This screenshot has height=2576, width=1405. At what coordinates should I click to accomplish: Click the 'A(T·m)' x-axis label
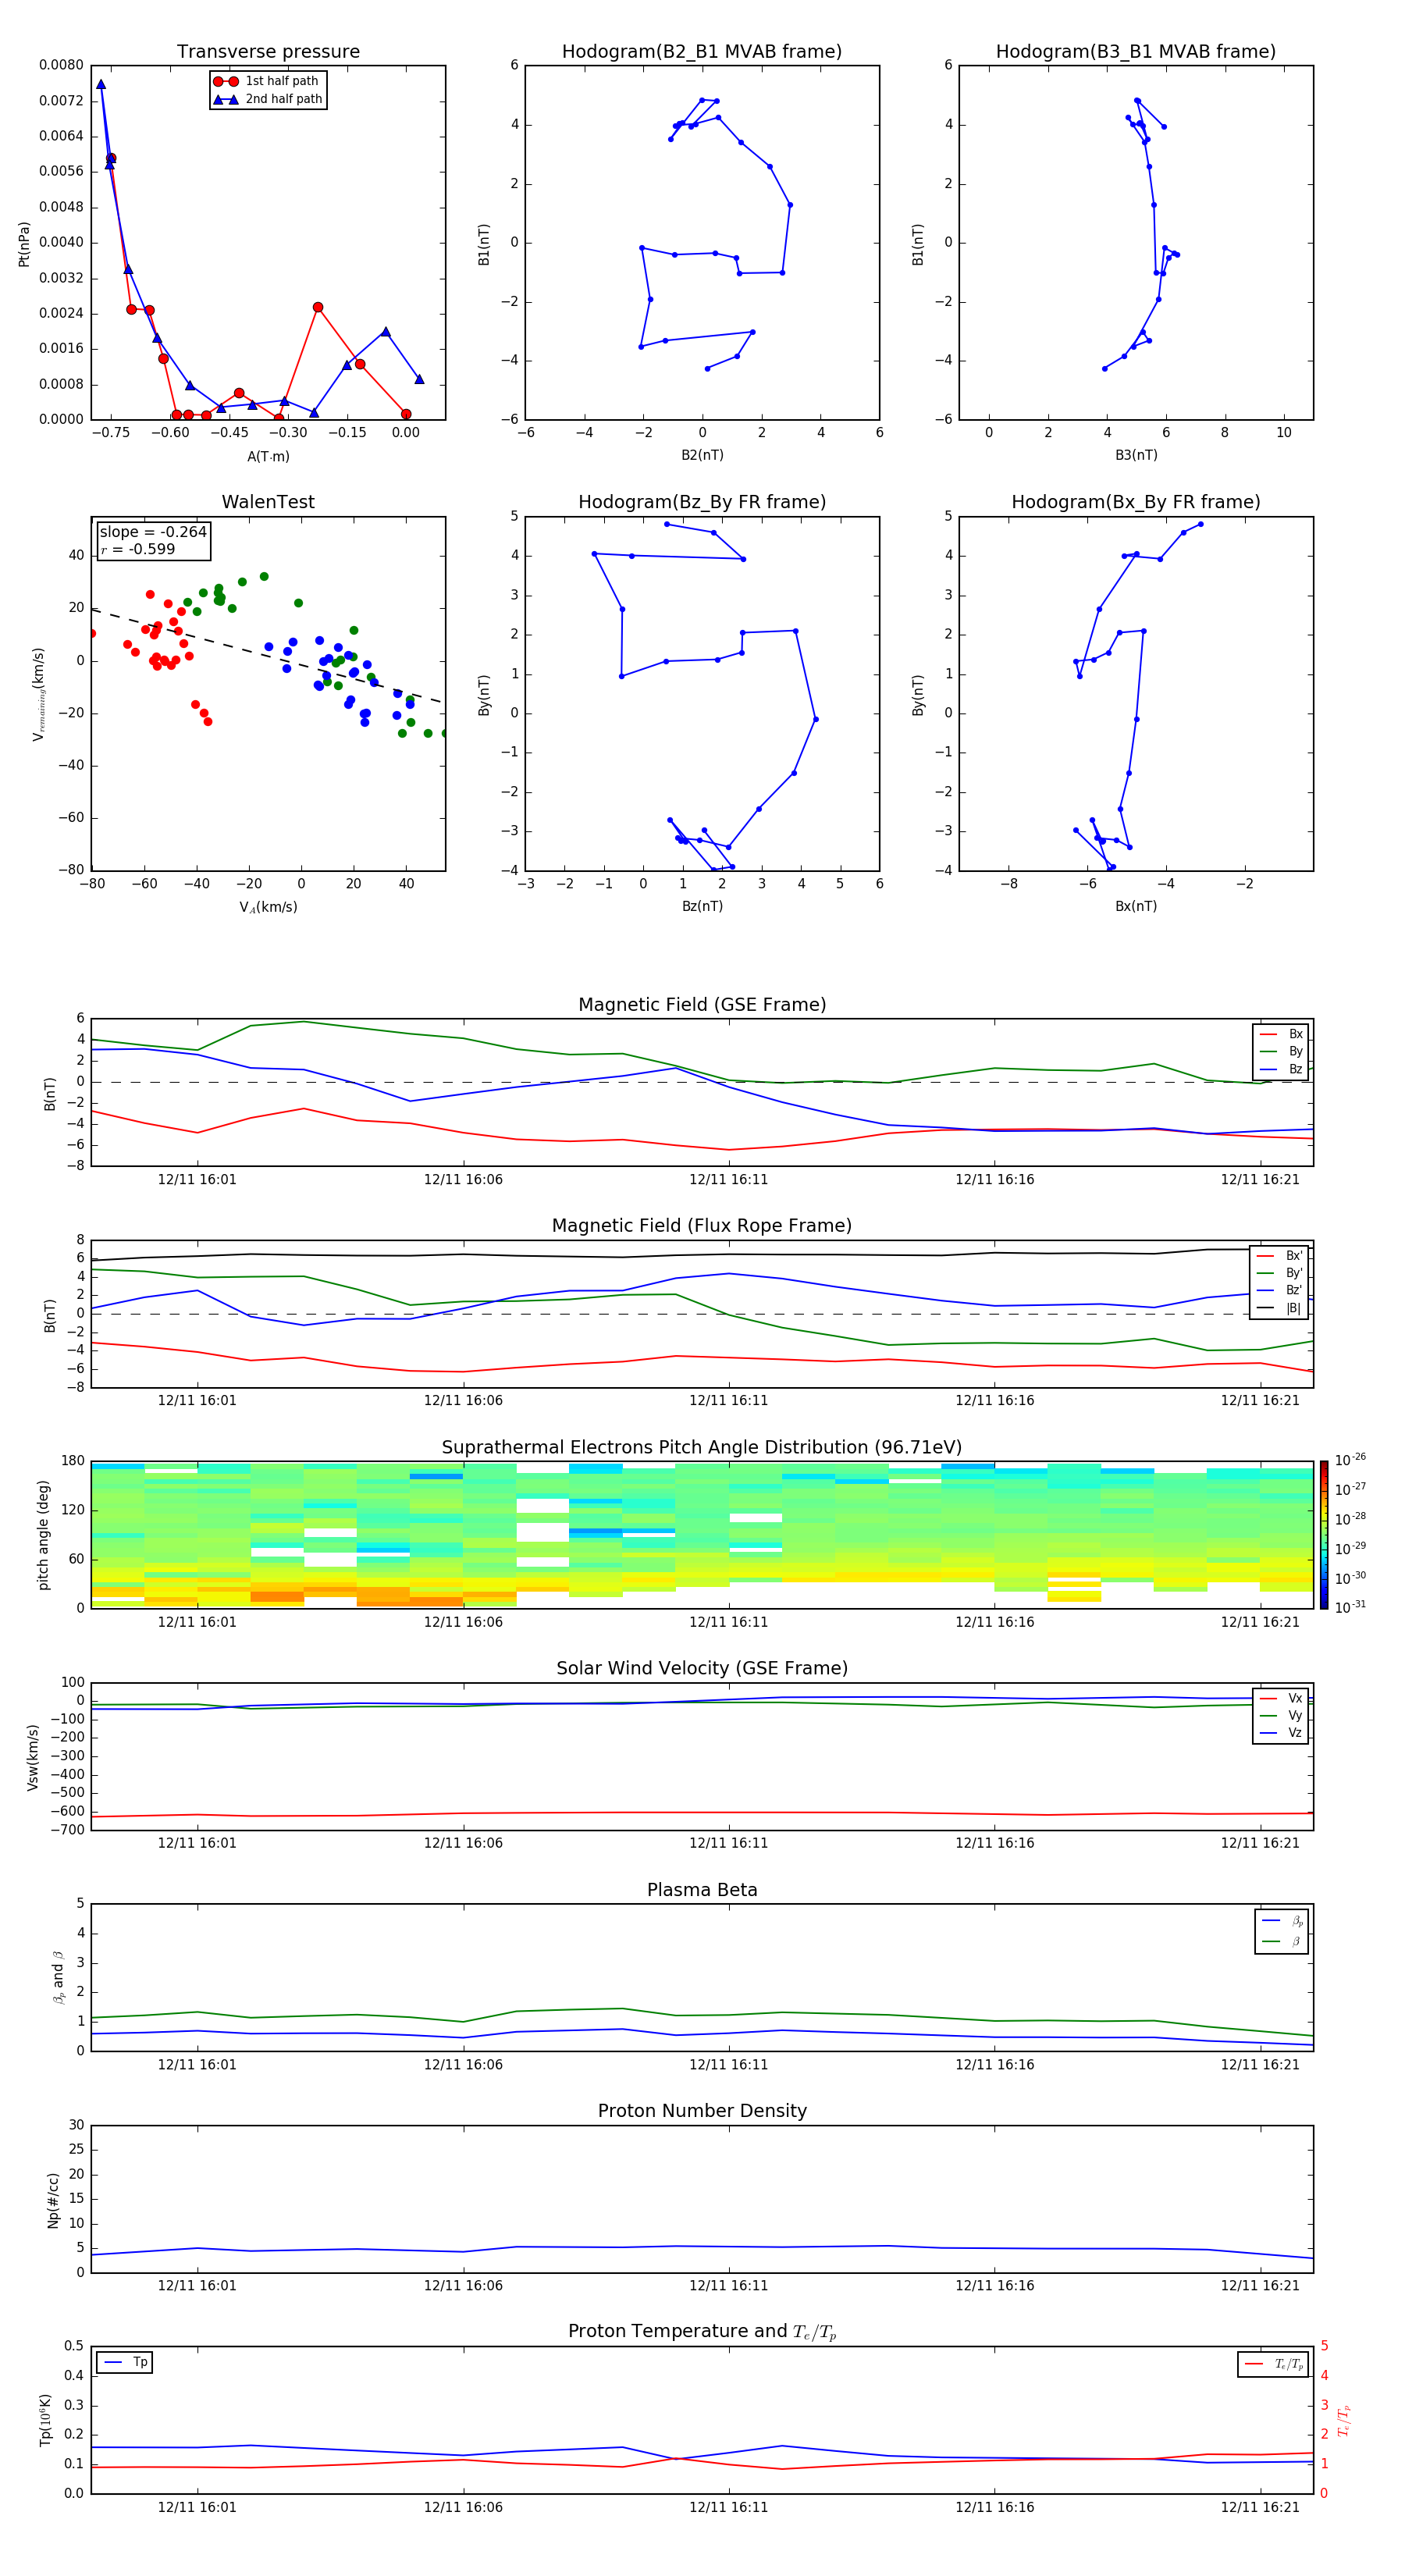pos(268,456)
